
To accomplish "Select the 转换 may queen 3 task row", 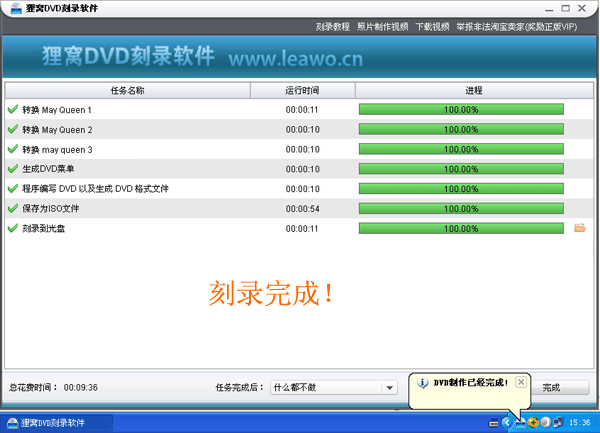I will 299,149.
